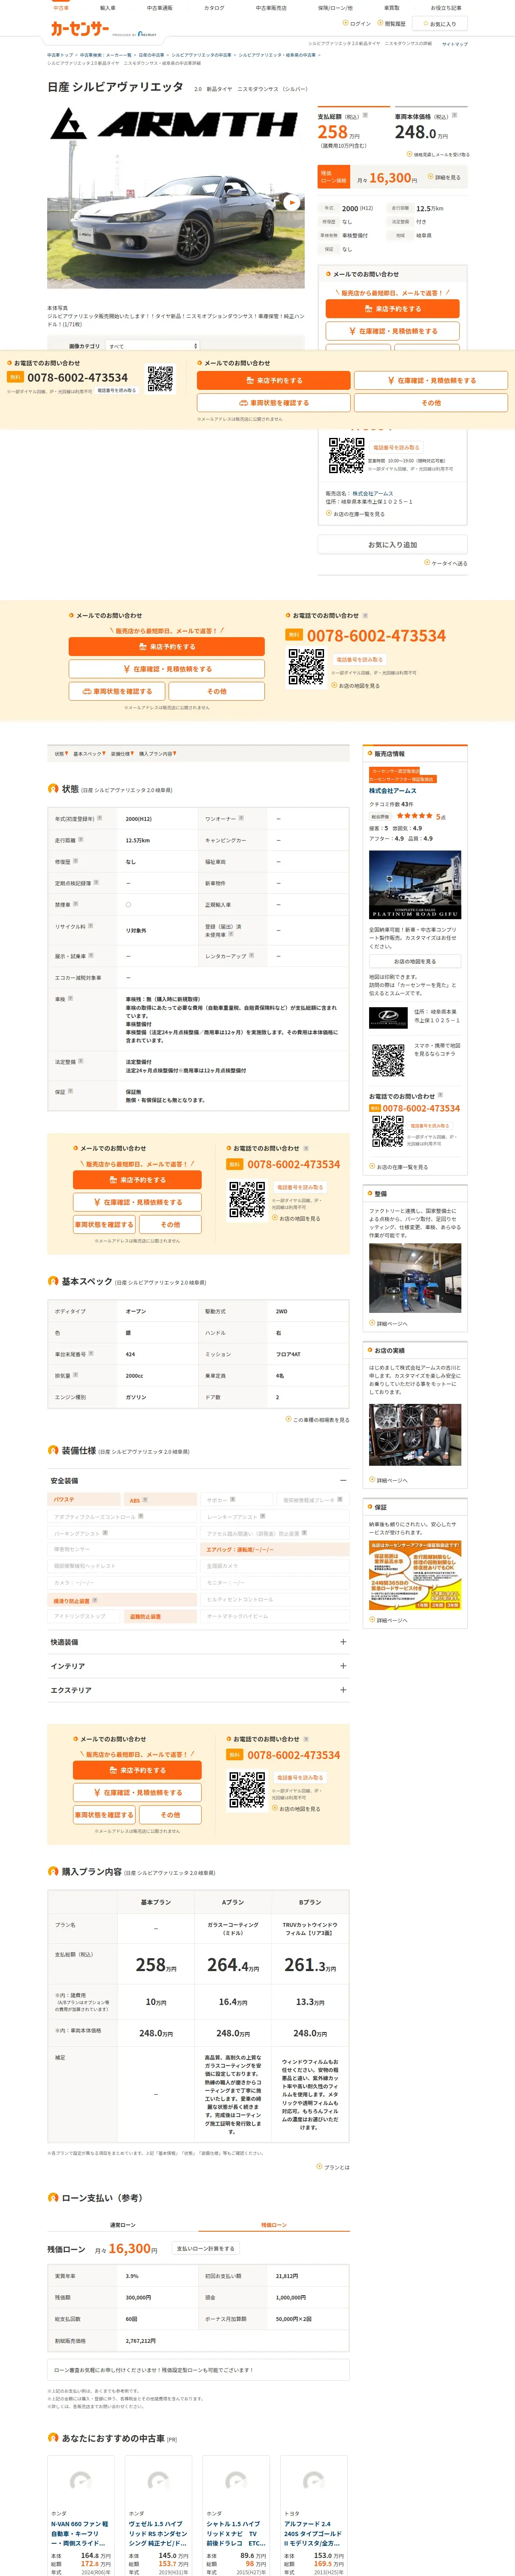The height and width of the screenshot is (2576, 515).
Task: Click the help icon beside 排気量
Action: 75,1375
